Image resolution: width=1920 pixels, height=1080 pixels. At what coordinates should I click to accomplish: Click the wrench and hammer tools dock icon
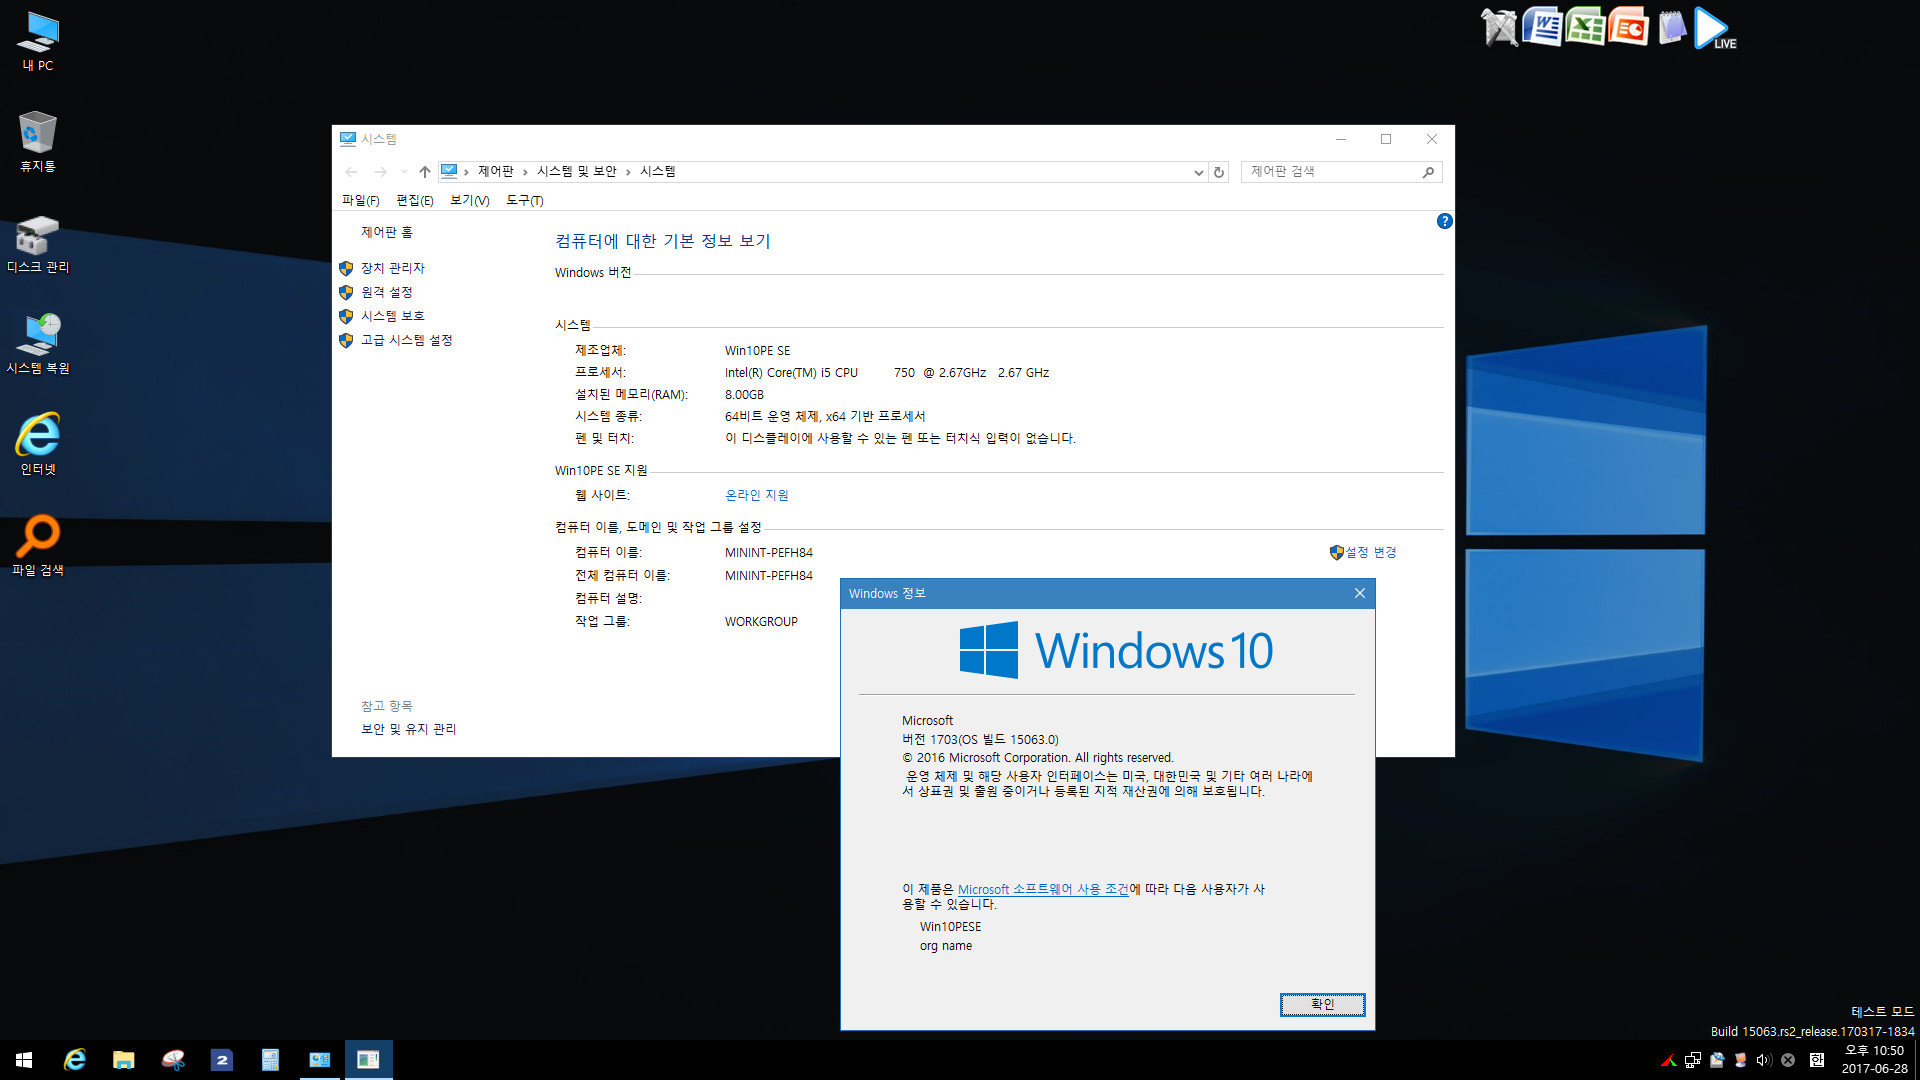click(1499, 28)
